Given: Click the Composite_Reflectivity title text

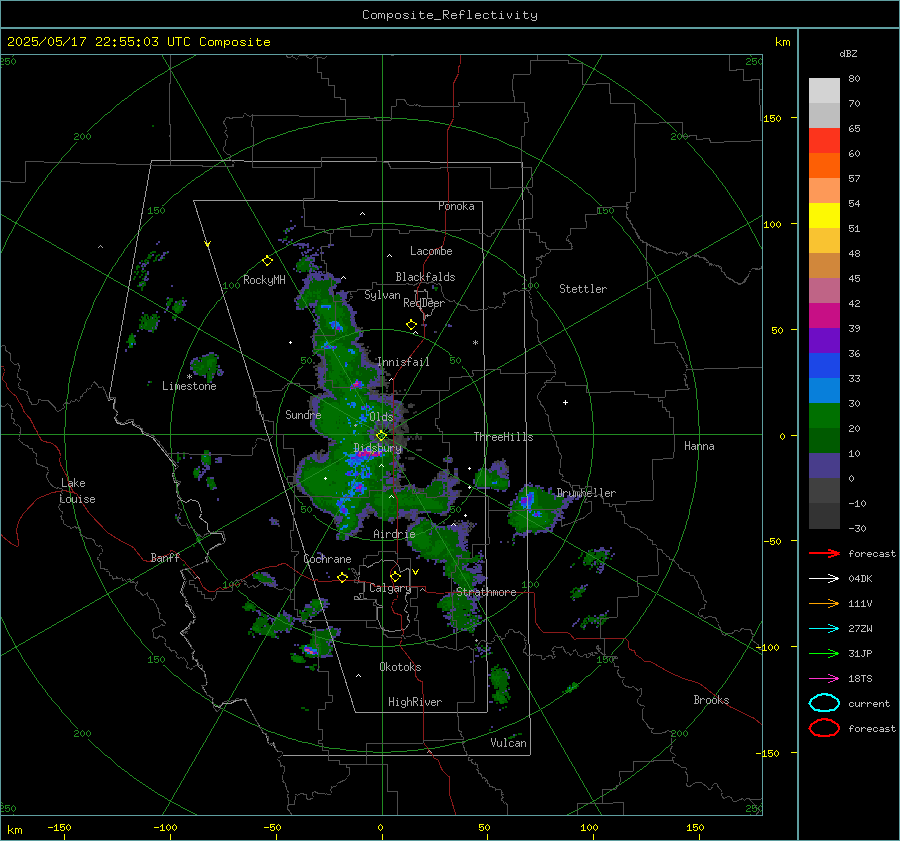Looking at the screenshot, I should tap(449, 15).
